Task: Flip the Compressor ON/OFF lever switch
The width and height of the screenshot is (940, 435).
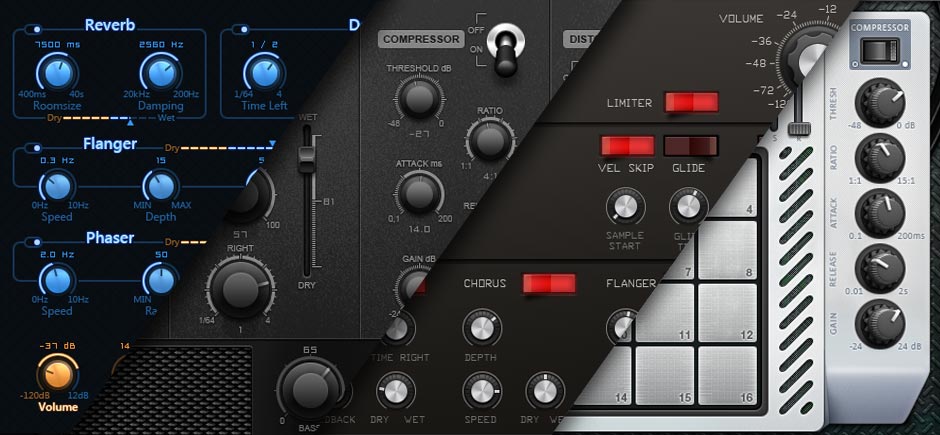Action: click(x=505, y=48)
